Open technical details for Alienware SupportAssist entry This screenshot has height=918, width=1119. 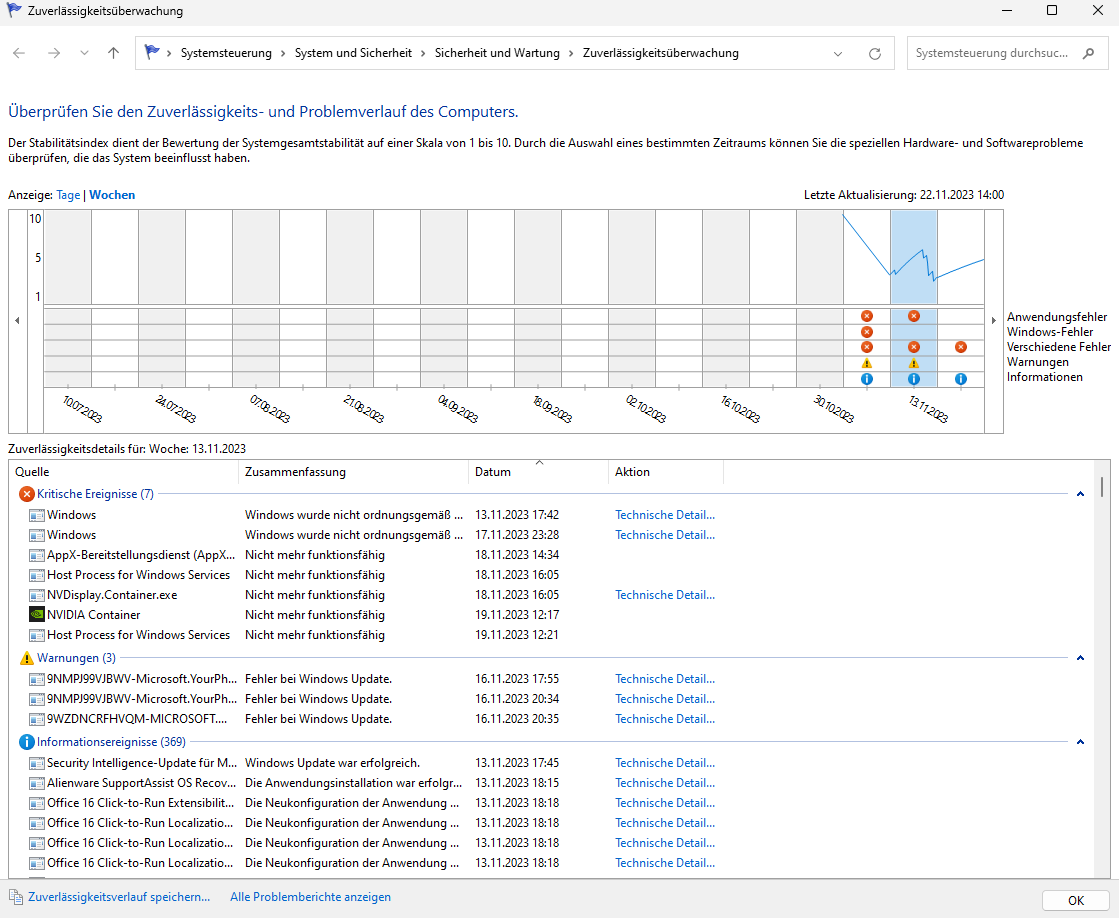coord(665,783)
